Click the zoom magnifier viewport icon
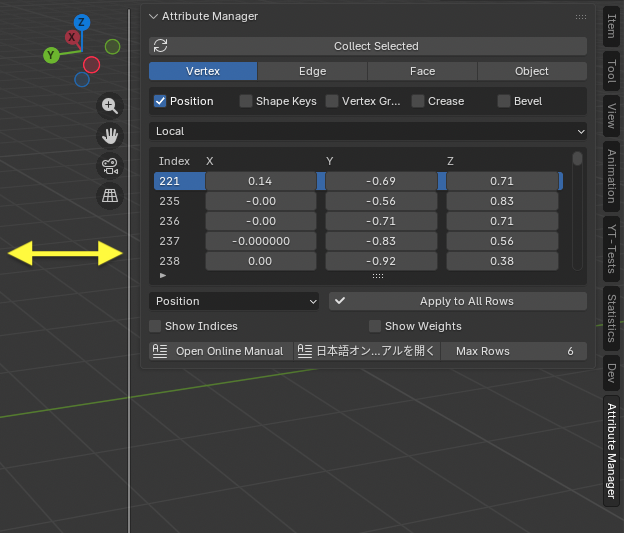 point(109,105)
